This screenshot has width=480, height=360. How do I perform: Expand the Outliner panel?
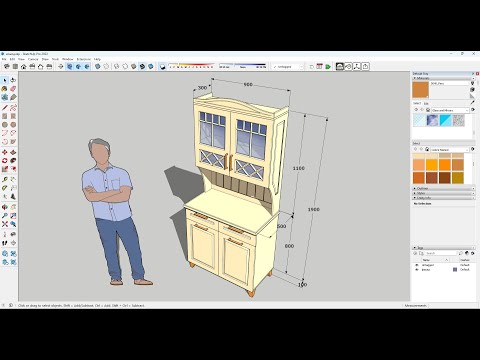pyautogui.click(x=443, y=188)
